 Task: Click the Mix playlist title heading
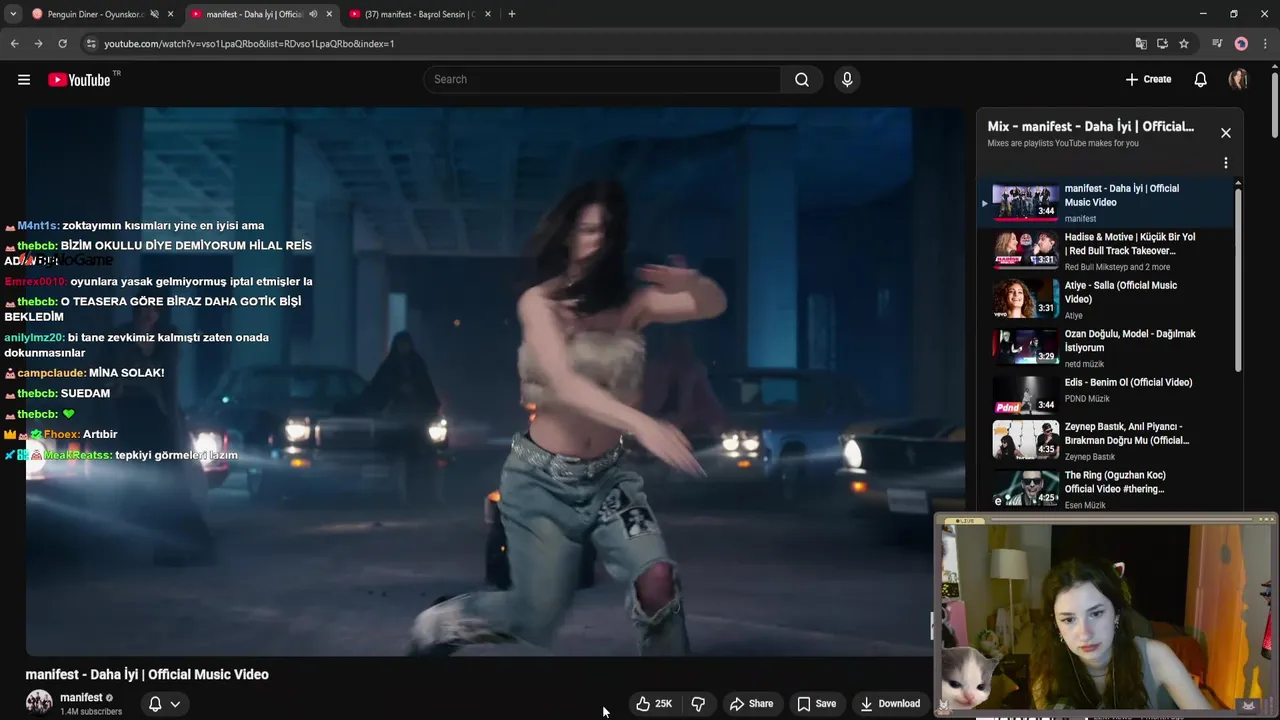1091,126
